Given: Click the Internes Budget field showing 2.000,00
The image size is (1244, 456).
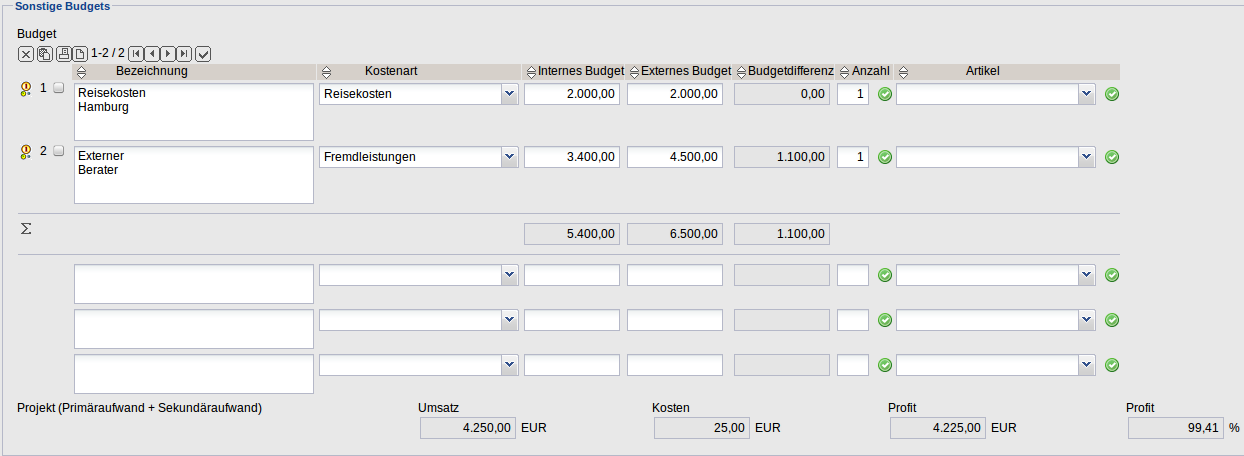Looking at the screenshot, I should click(x=572, y=94).
